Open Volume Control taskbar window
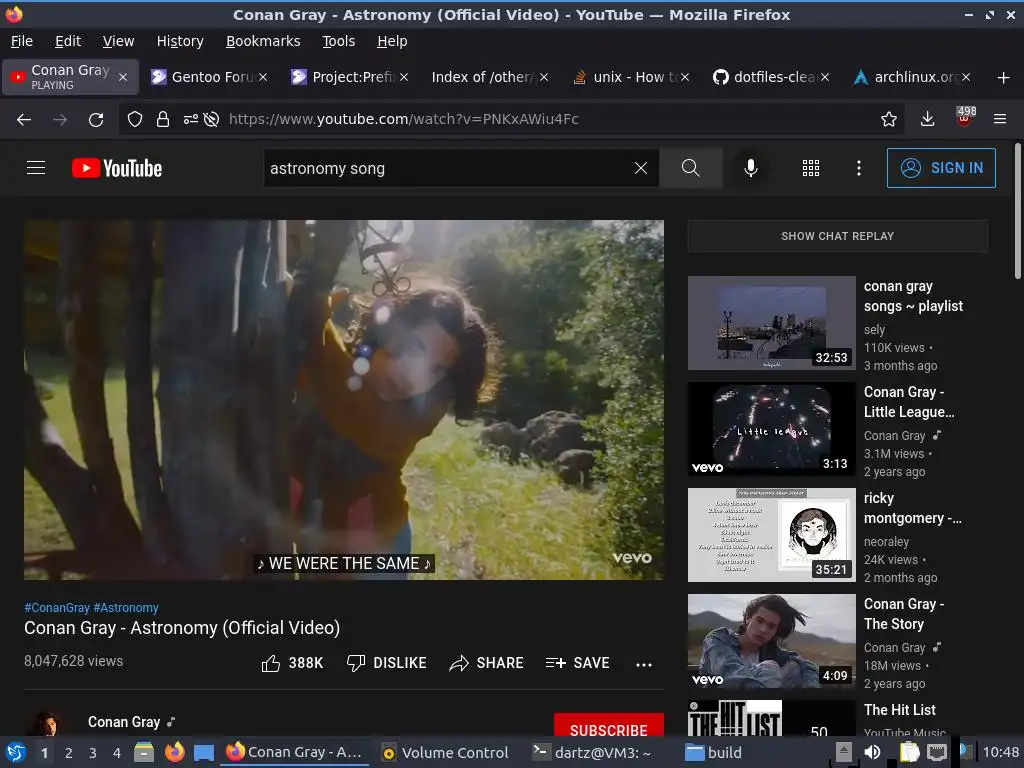Image resolution: width=1024 pixels, height=768 pixels. [445, 752]
